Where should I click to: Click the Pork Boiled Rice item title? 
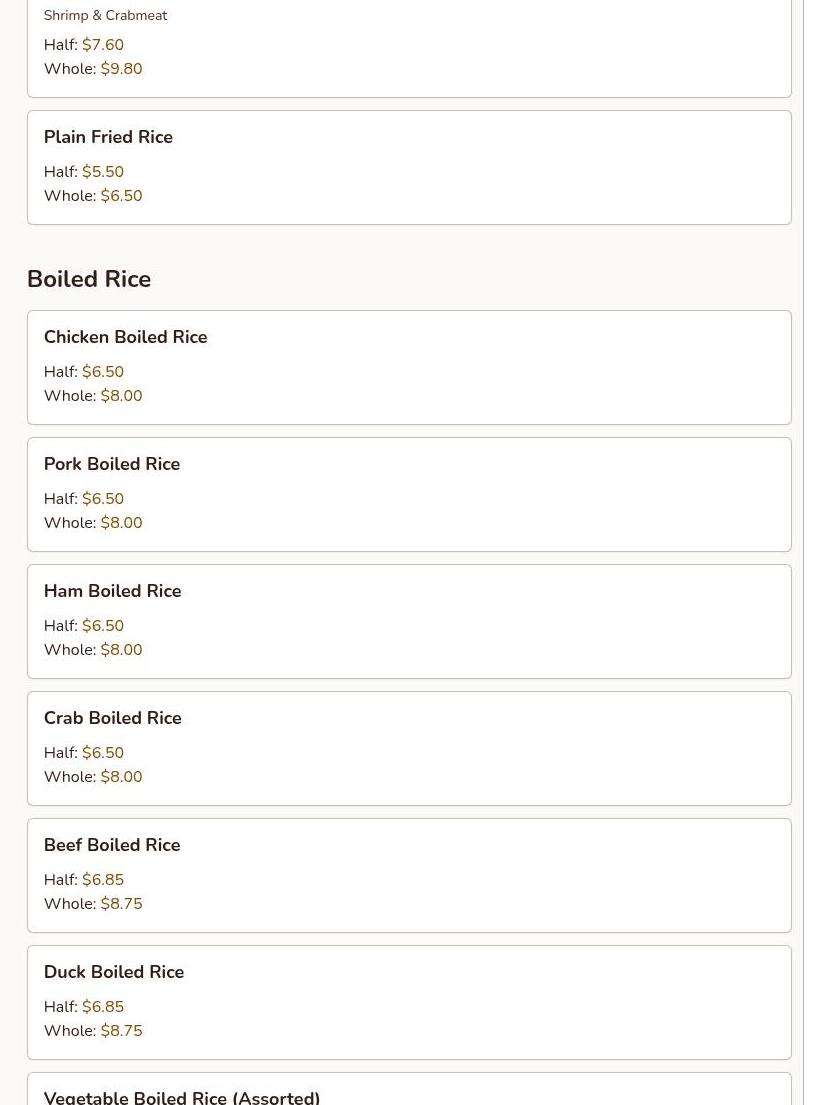click(112, 464)
